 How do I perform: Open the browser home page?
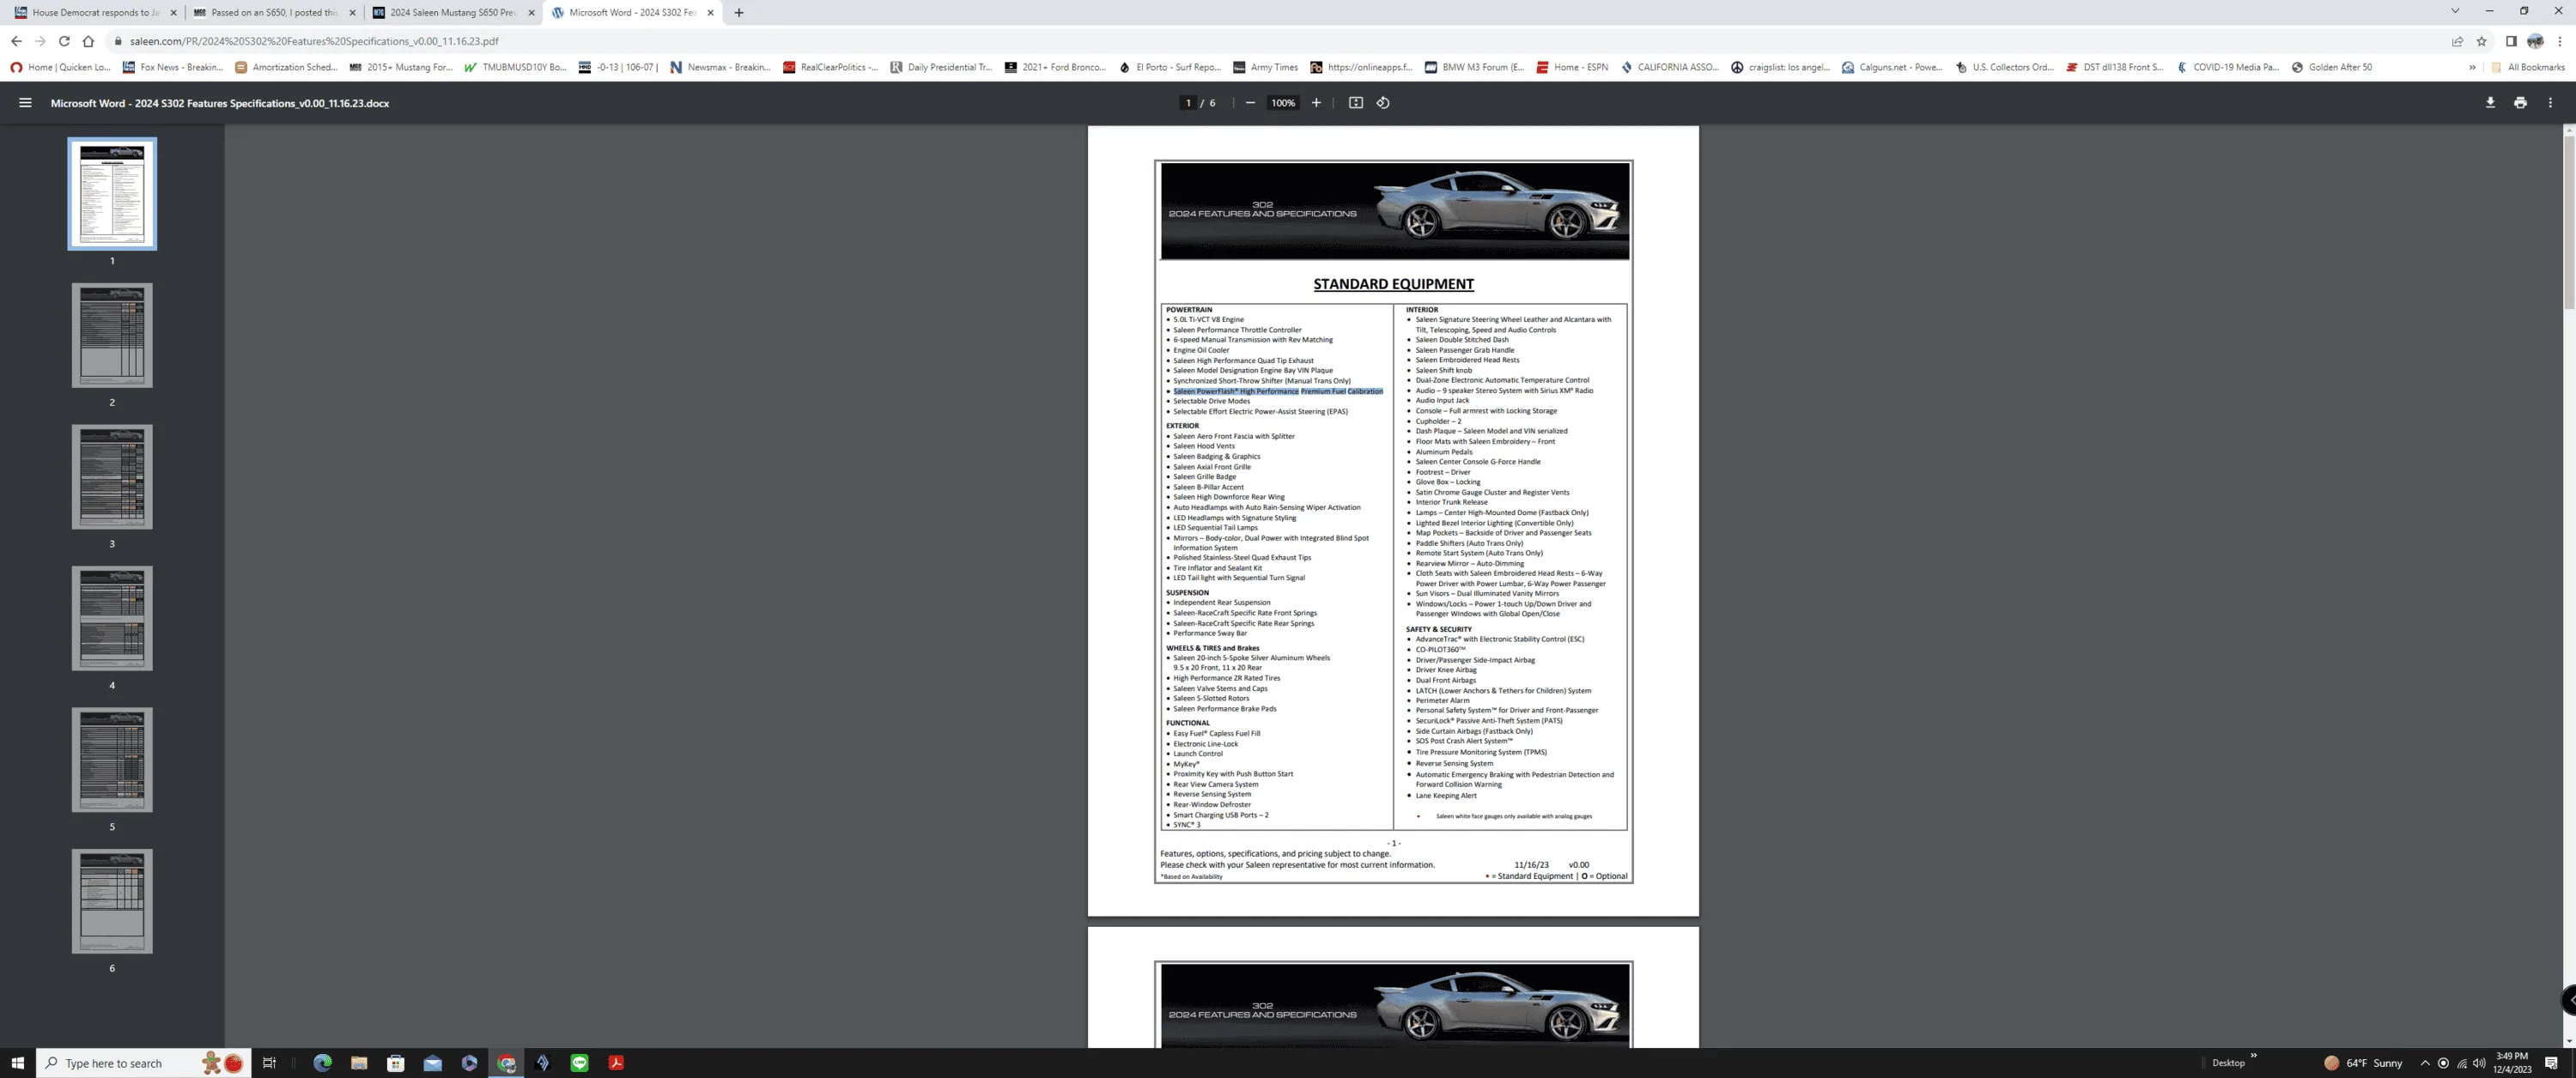tap(88, 41)
